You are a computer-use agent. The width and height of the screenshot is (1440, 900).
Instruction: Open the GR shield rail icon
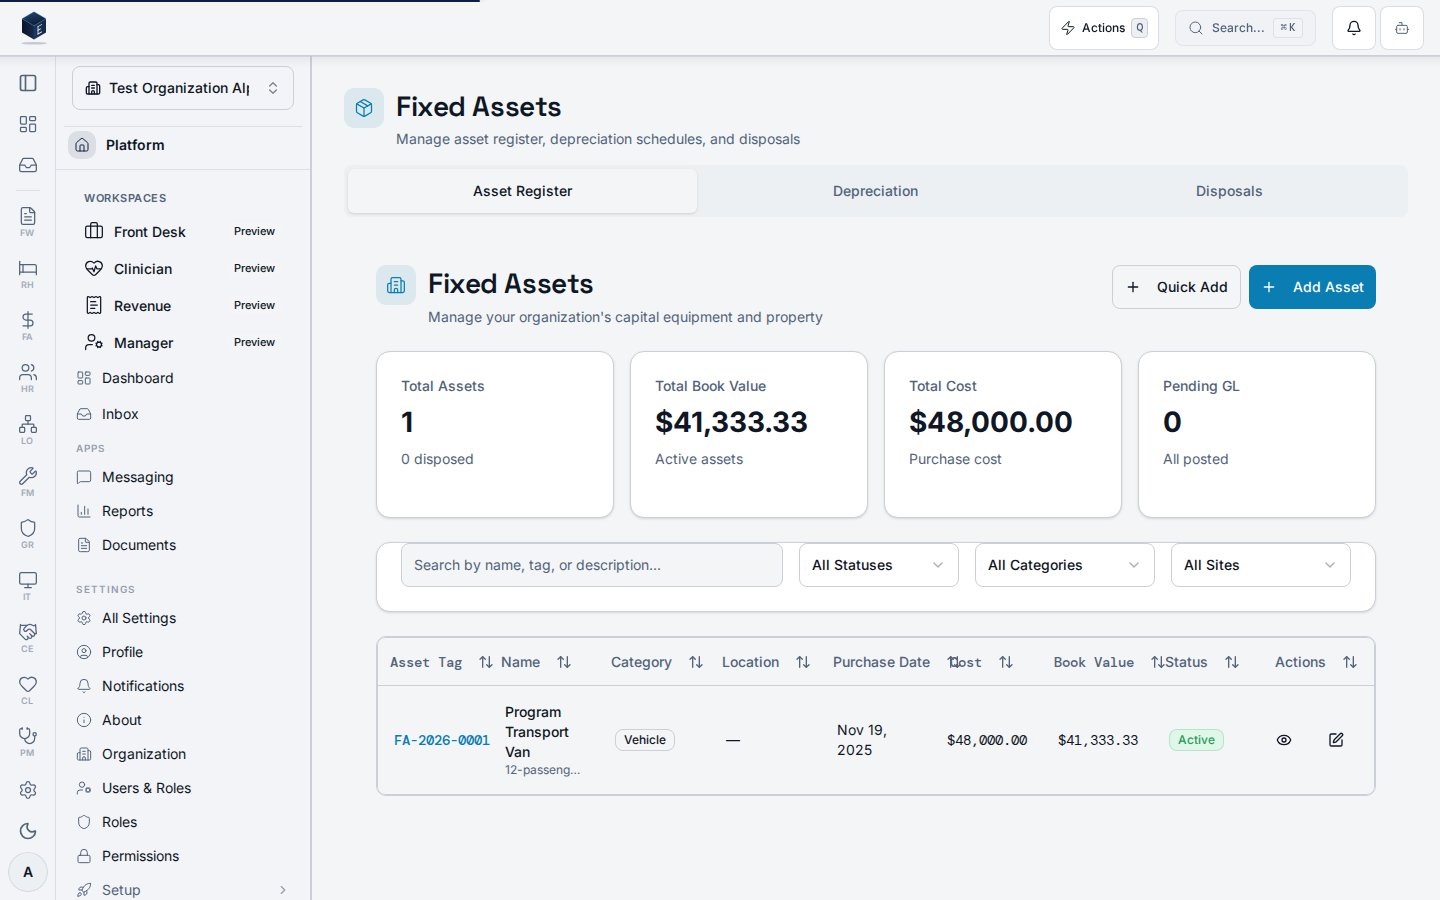click(28, 533)
